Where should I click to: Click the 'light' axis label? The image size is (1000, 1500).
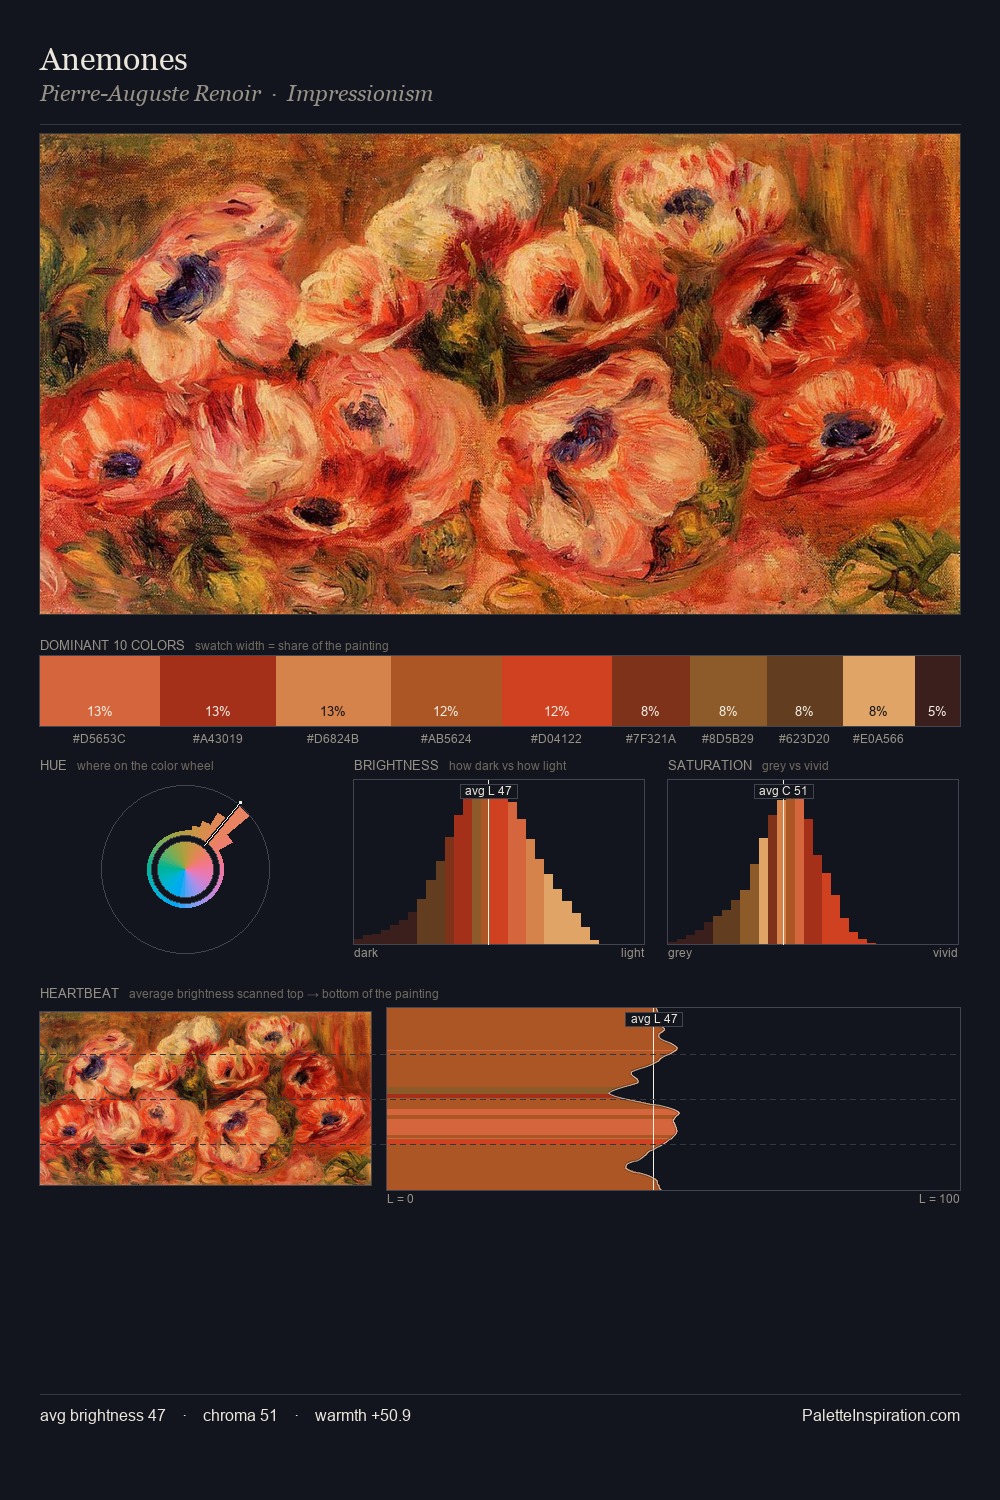[x=632, y=953]
